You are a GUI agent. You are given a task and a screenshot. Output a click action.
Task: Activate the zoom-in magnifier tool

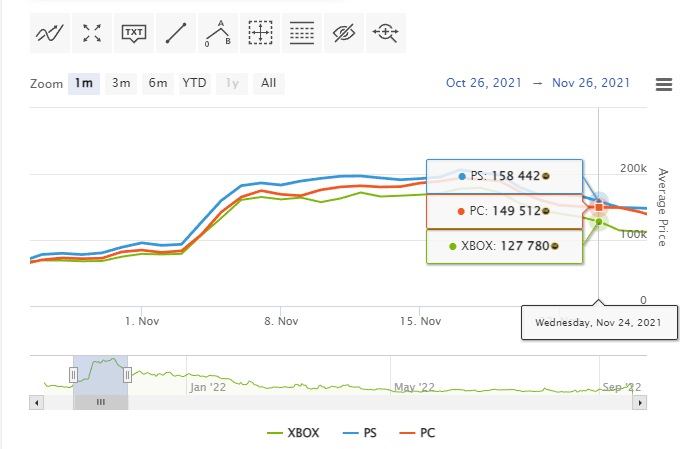[386, 33]
